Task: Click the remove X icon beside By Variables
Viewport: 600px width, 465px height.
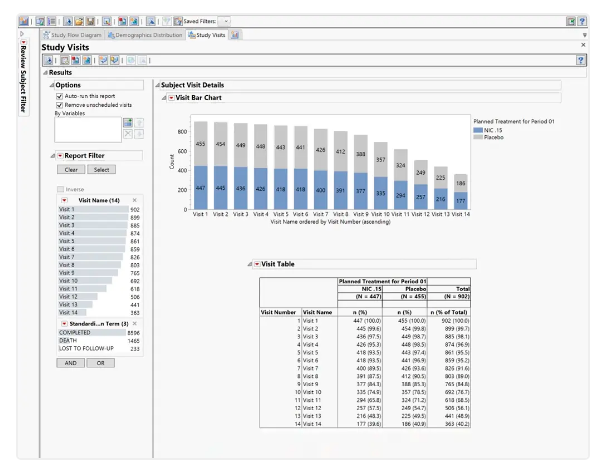Action: (x=128, y=134)
